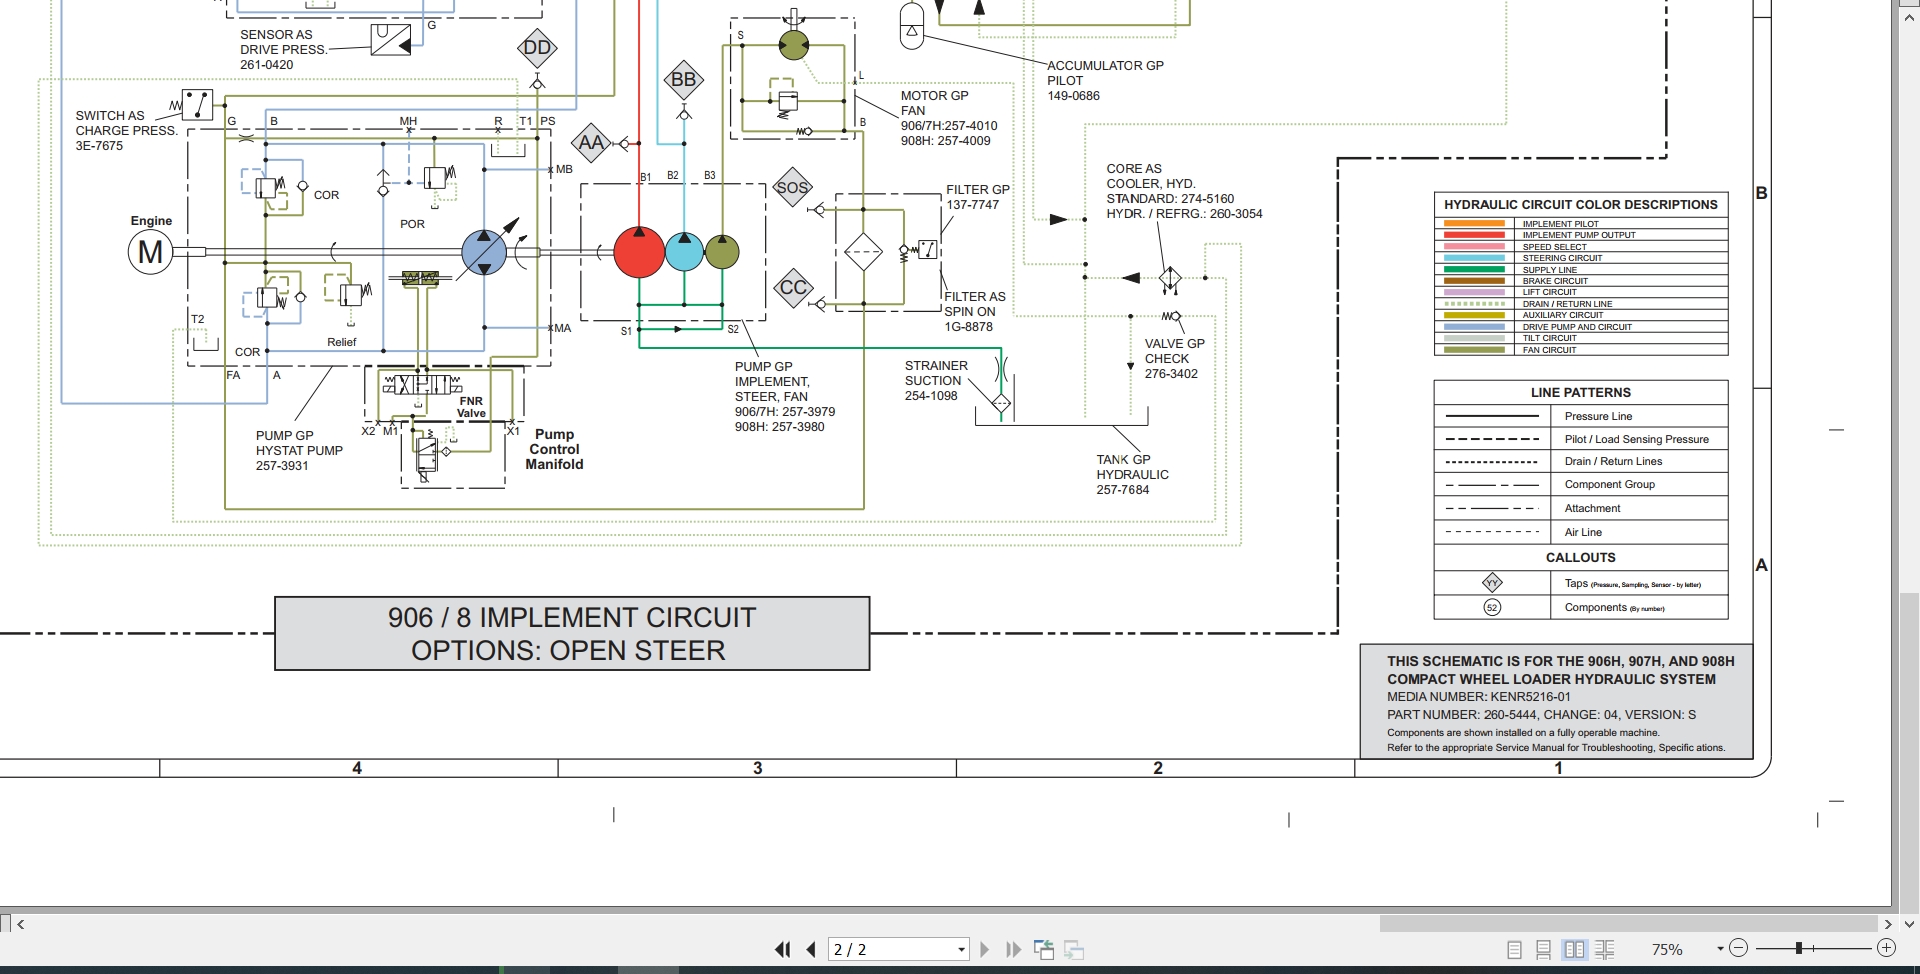Click the 'Component Group' legend row
Screen dimensions: 1920x974
1580,484
